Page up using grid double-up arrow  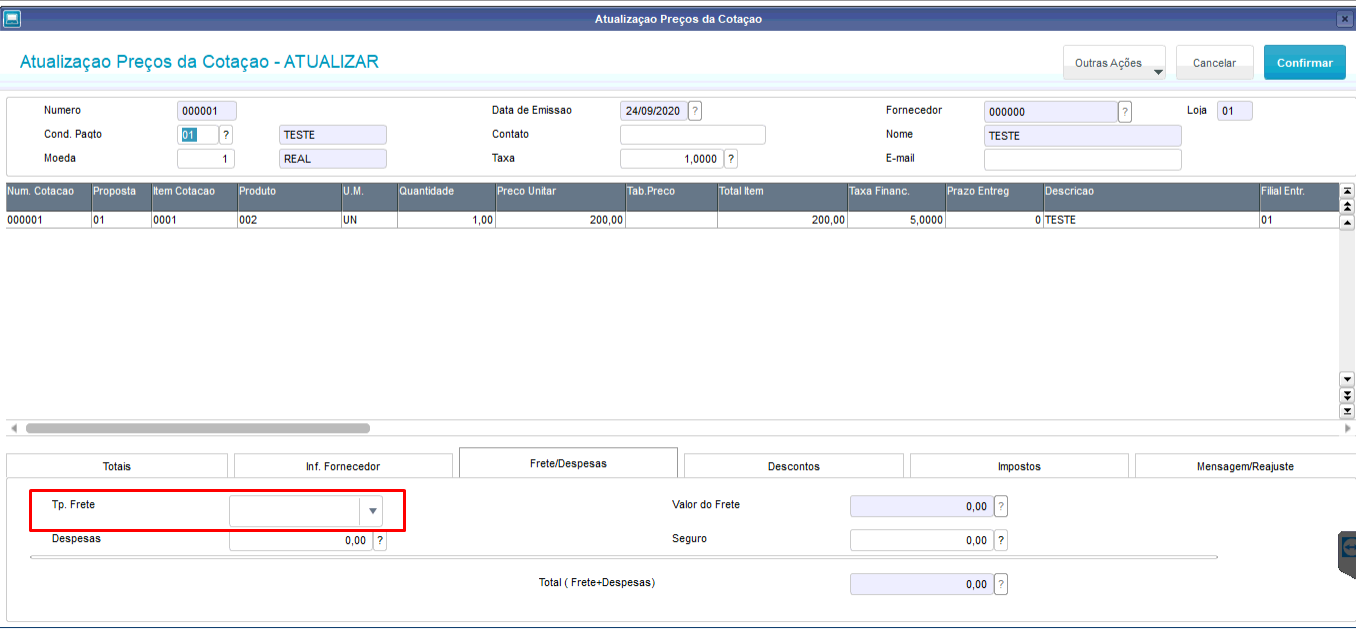1347,206
